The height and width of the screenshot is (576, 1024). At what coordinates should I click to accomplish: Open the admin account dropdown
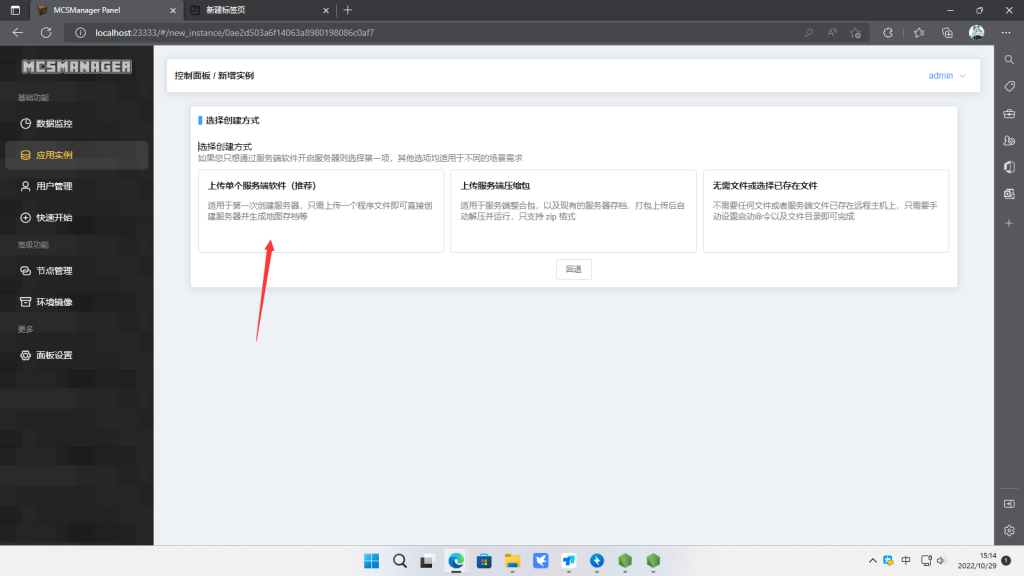point(945,75)
